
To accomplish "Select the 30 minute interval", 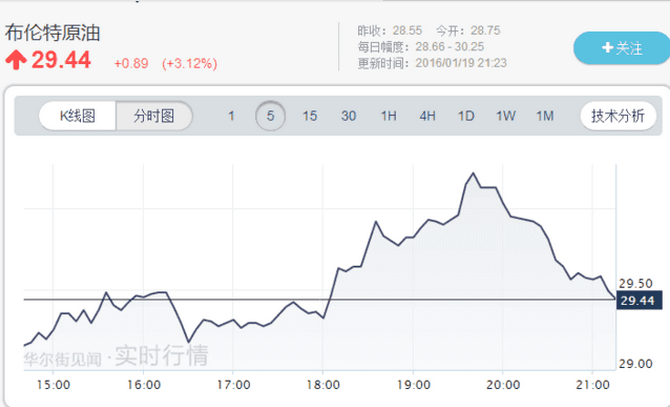I will tap(348, 116).
